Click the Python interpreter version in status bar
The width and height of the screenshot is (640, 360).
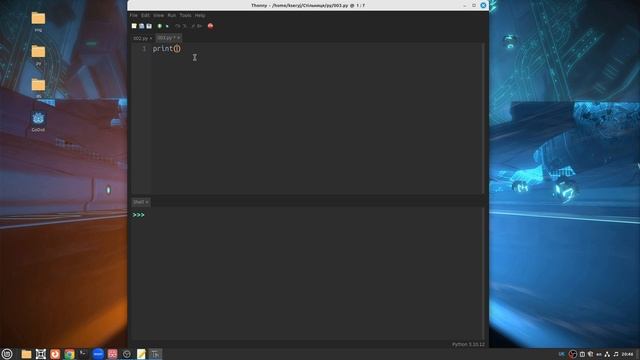(x=468, y=344)
